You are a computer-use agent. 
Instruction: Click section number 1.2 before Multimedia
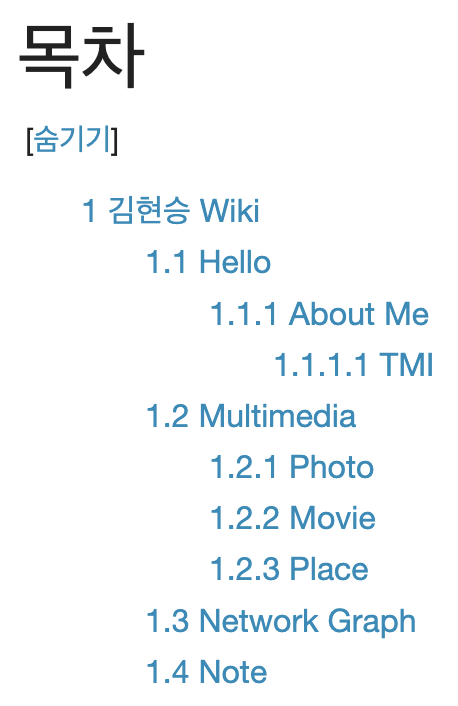click(167, 416)
